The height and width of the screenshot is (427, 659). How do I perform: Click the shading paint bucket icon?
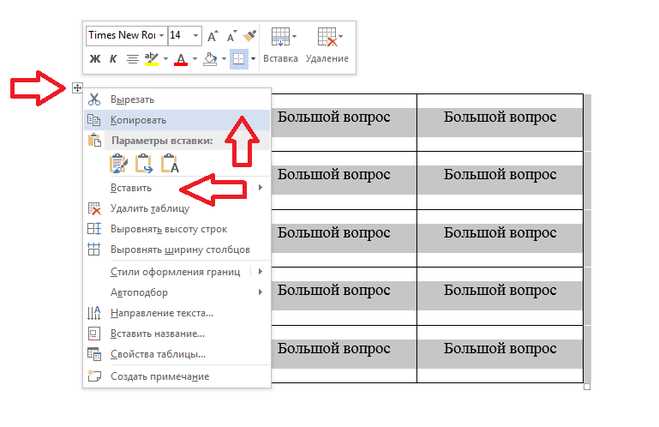pyautogui.click(x=210, y=59)
